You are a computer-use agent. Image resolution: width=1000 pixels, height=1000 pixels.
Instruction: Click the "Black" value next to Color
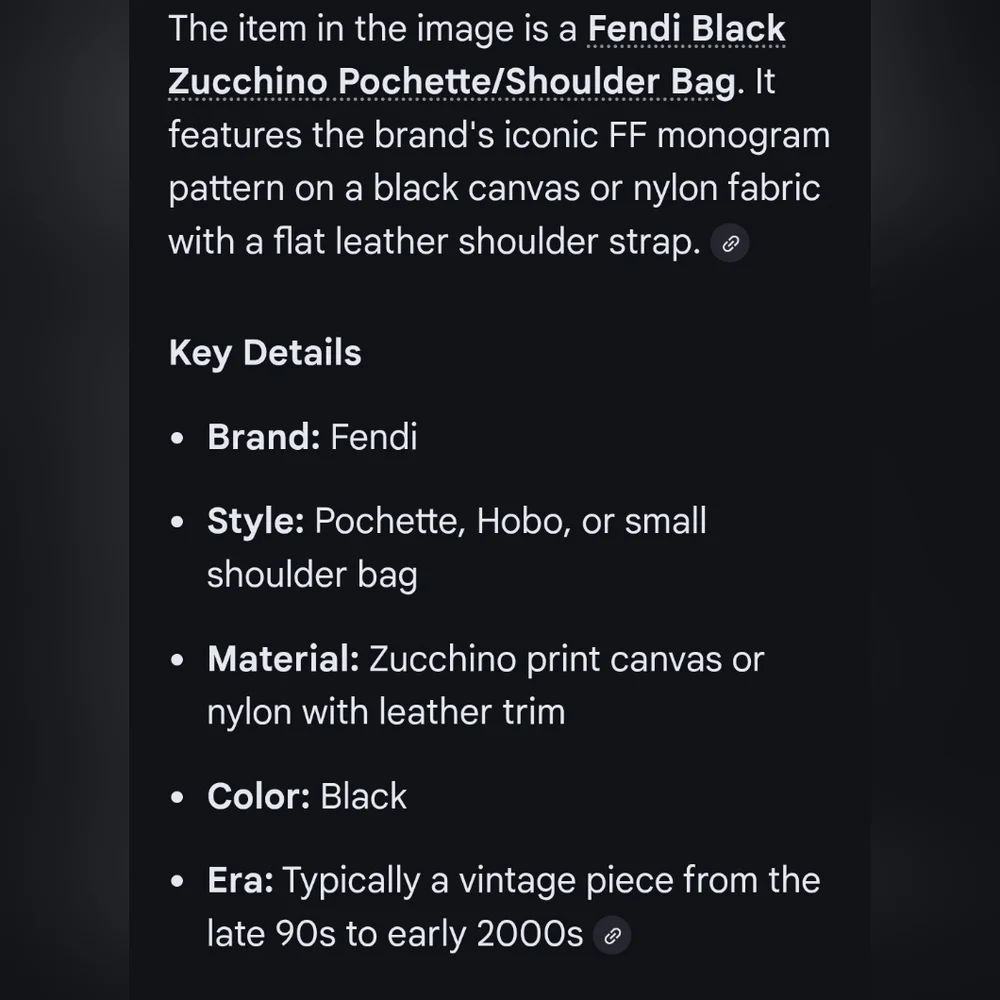click(364, 796)
